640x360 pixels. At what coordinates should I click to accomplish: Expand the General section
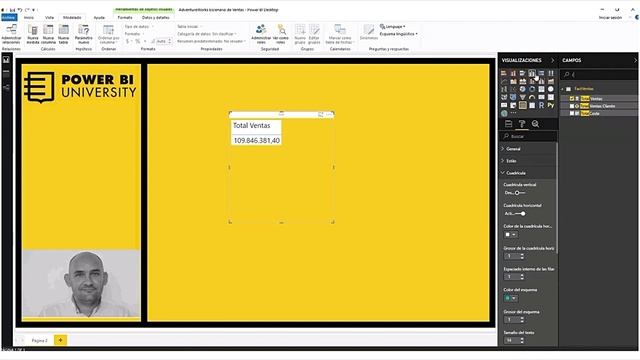click(528, 149)
